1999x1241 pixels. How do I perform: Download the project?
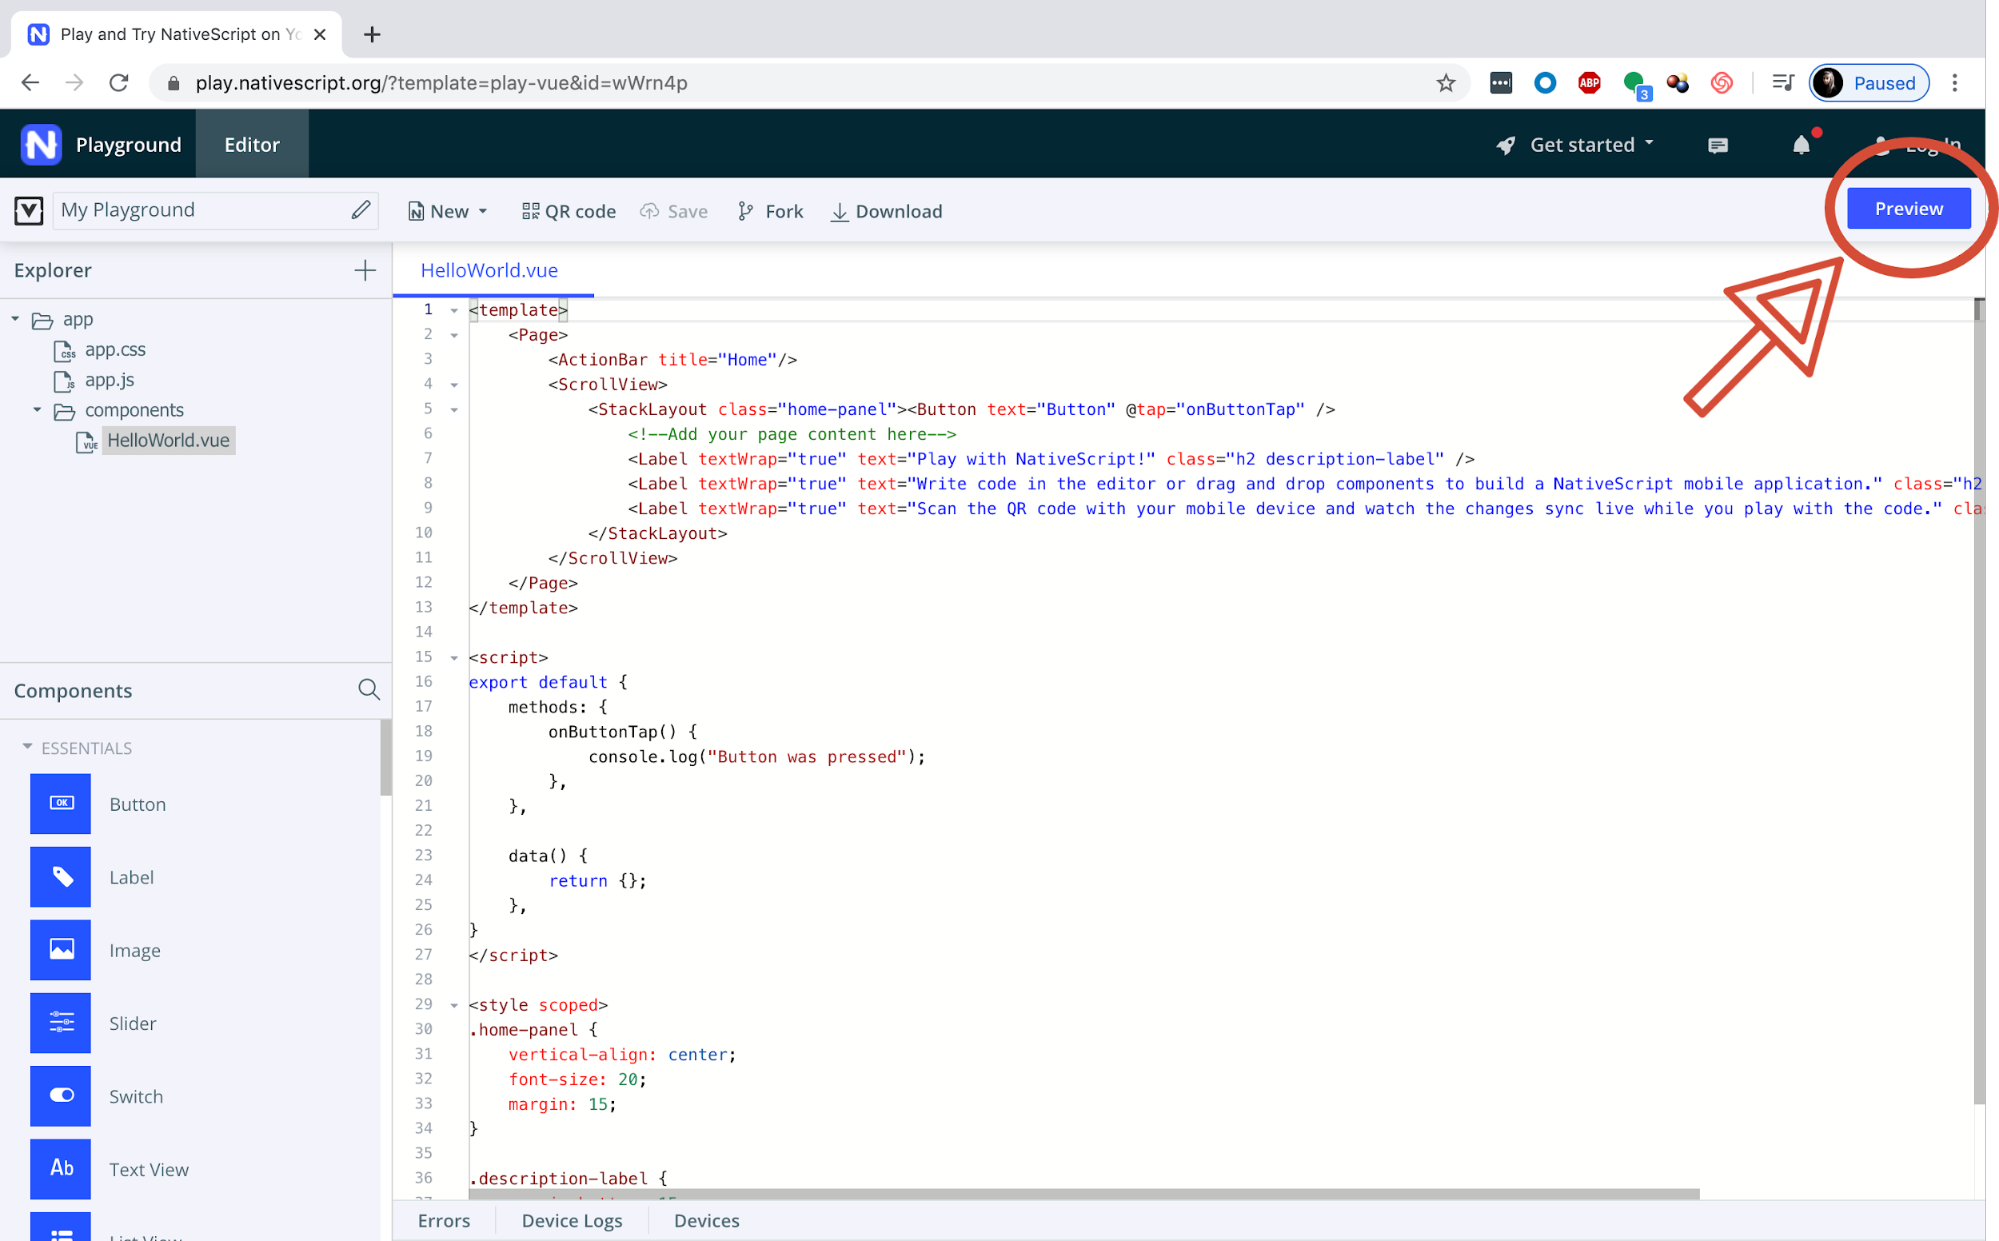tap(887, 211)
